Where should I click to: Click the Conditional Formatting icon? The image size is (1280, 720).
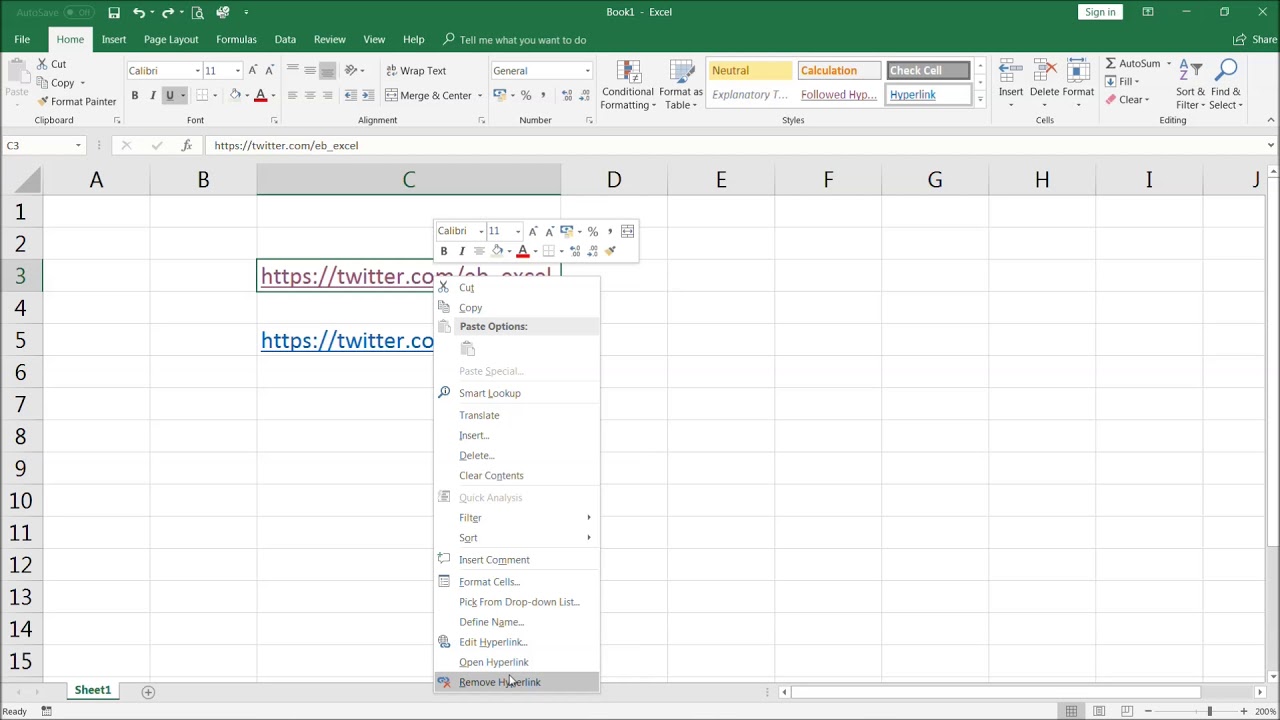coord(629,71)
